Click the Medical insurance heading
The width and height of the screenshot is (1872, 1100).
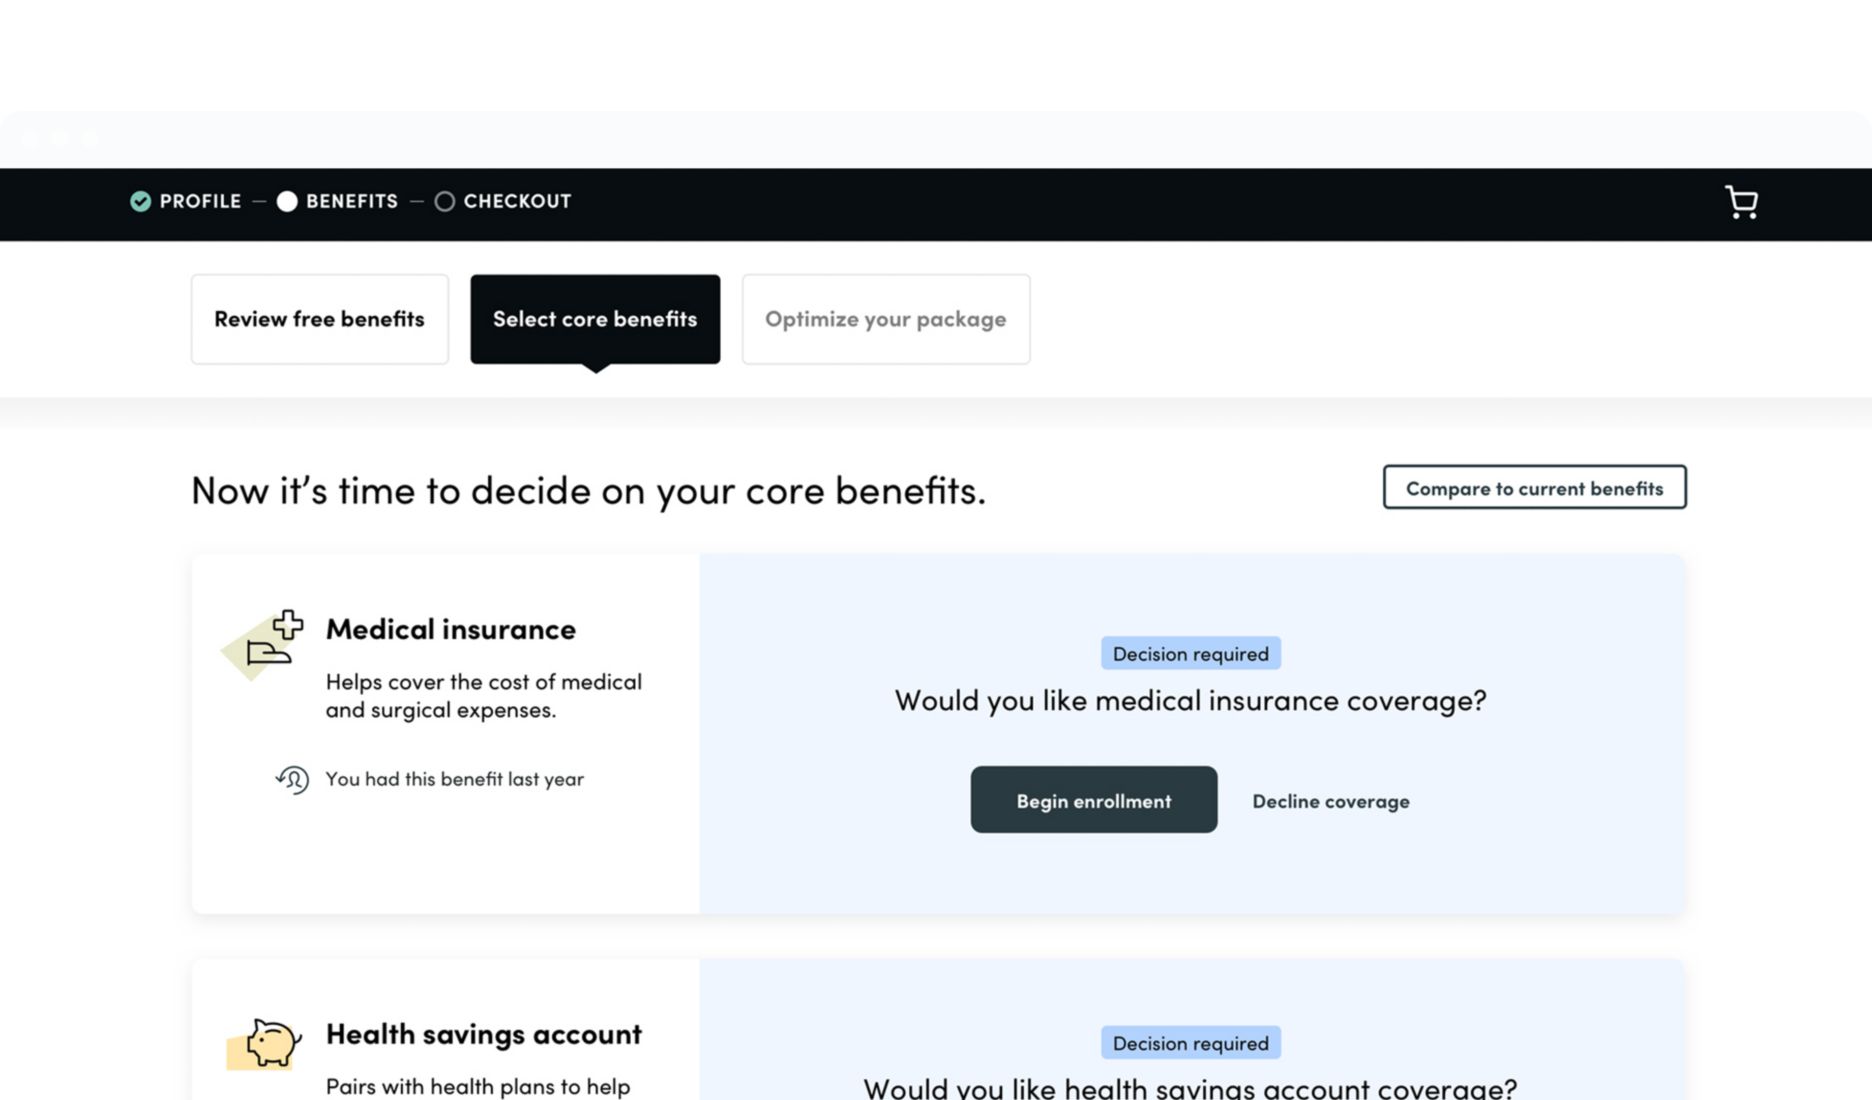[451, 629]
